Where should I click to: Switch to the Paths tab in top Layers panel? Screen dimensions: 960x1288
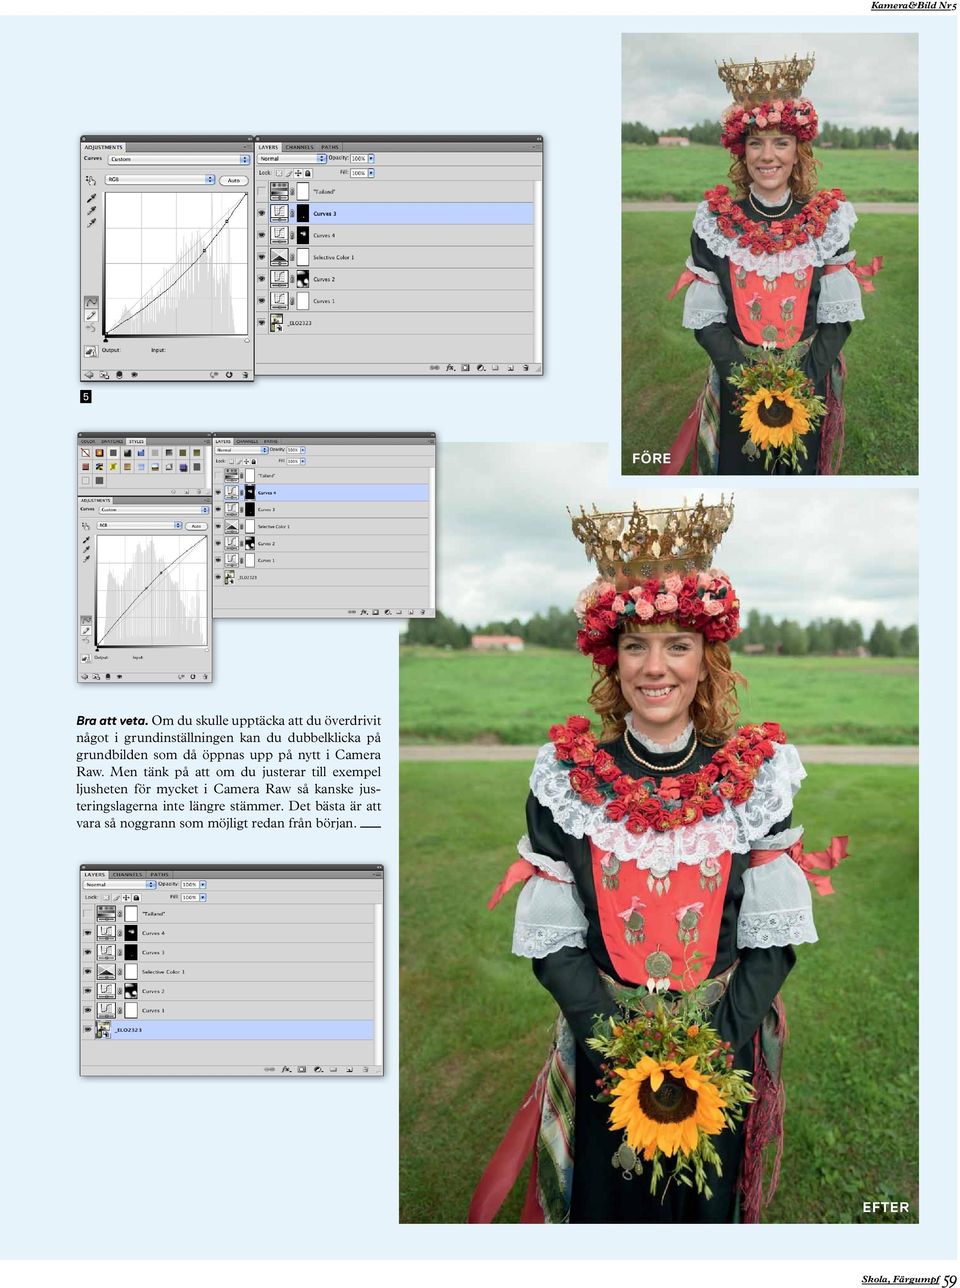click(330, 147)
